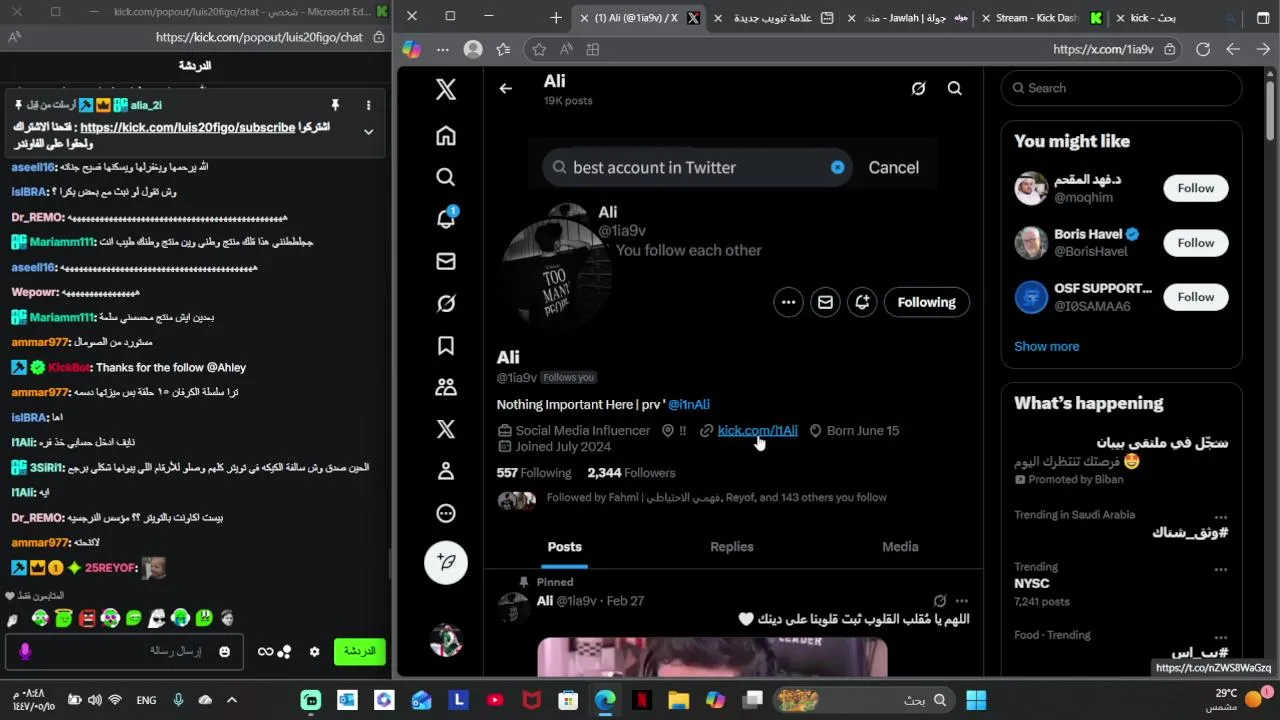Follow د.فهد المقحم

point(1195,188)
